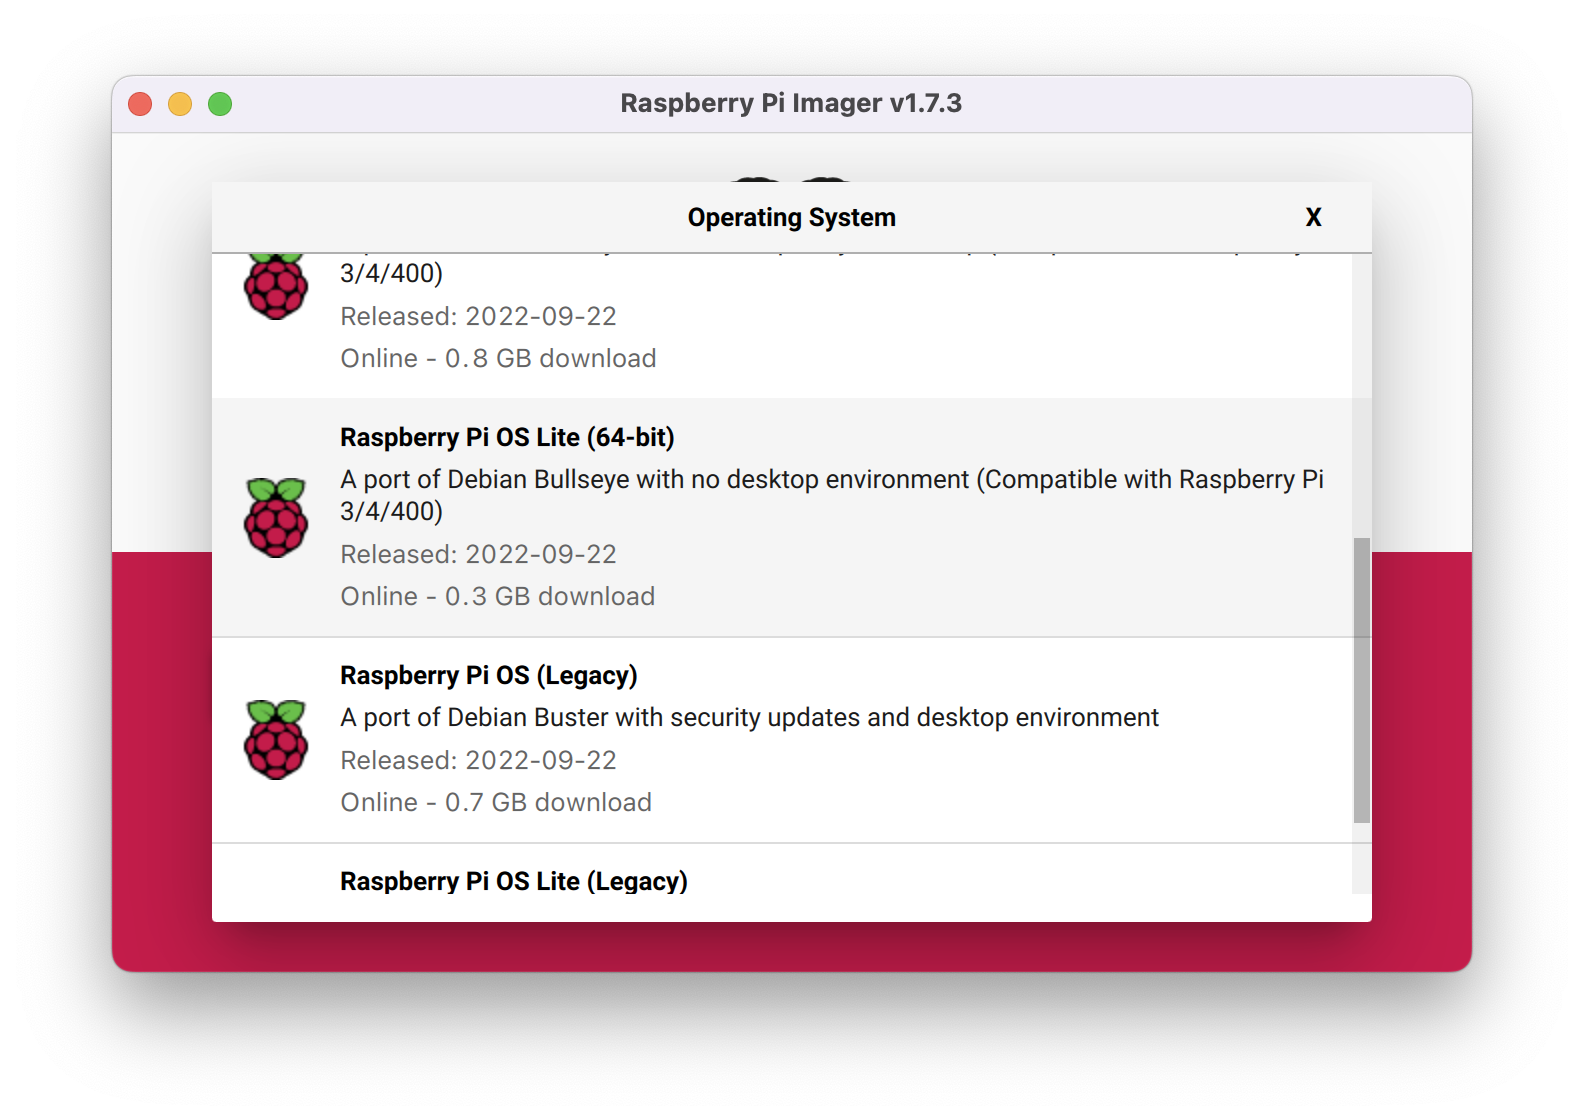The height and width of the screenshot is (1120, 1584).
Task: Click the partially visible raspberry icon in the top row
Action: pyautogui.click(x=276, y=288)
